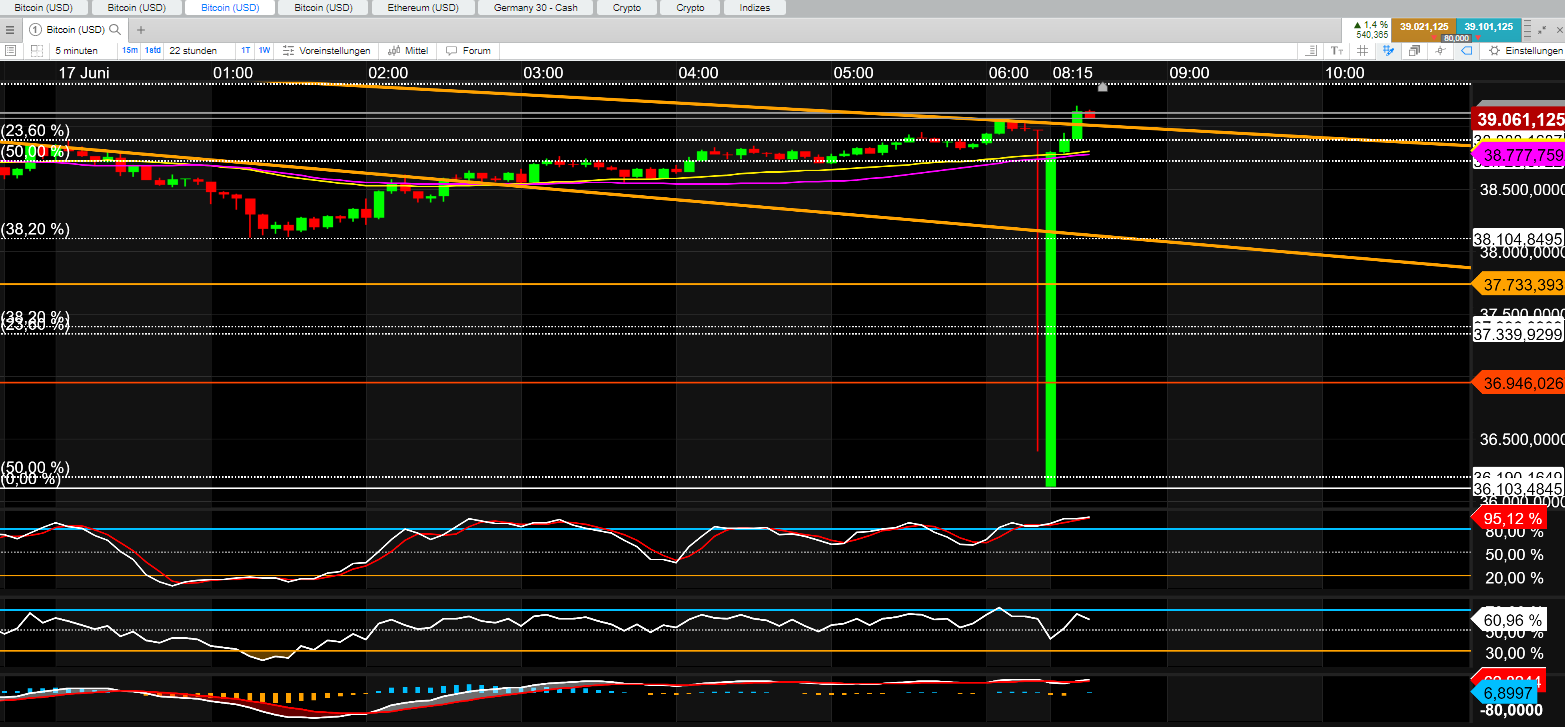Open the chart layers icon
The image size is (1565, 727).
1415,50
